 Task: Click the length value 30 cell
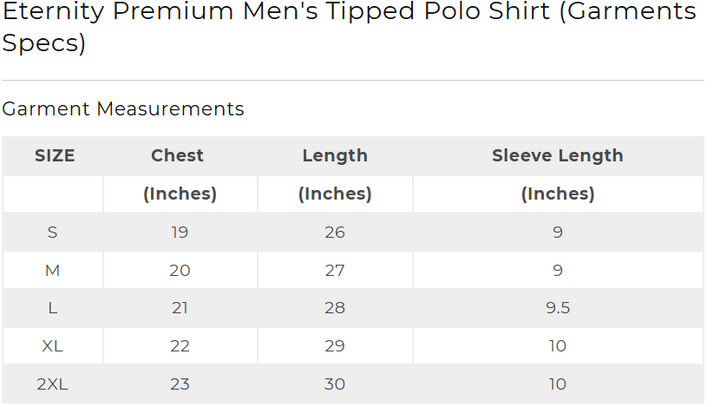335,384
